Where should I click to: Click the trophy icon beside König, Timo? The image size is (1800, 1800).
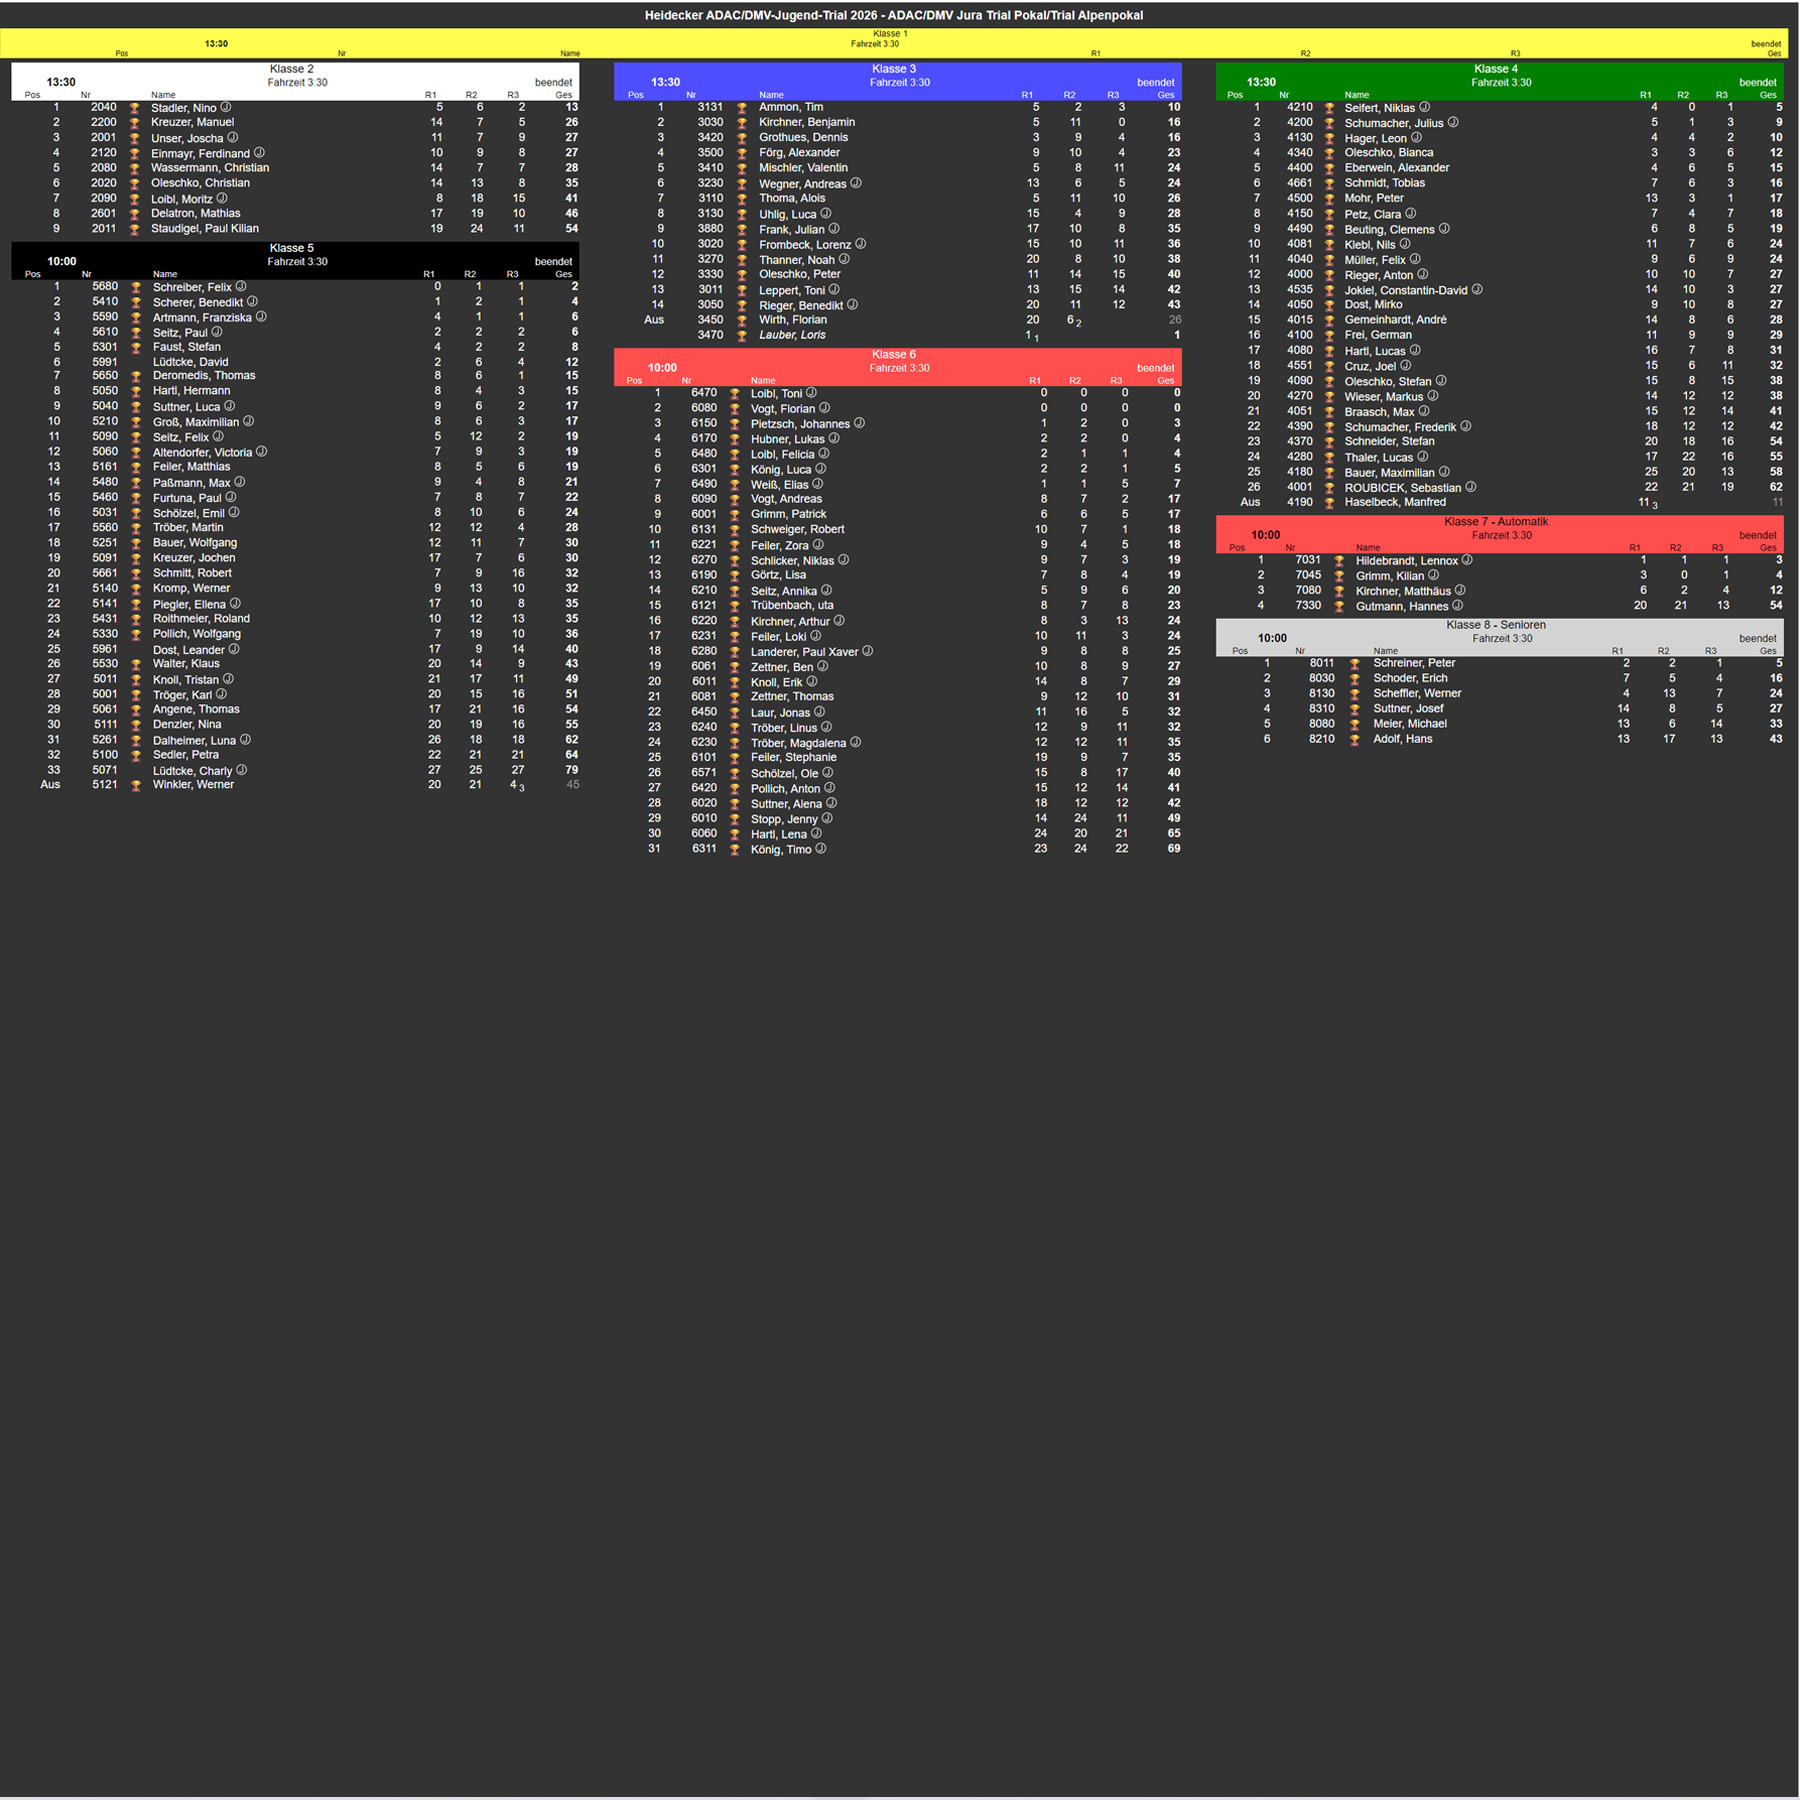(x=735, y=850)
